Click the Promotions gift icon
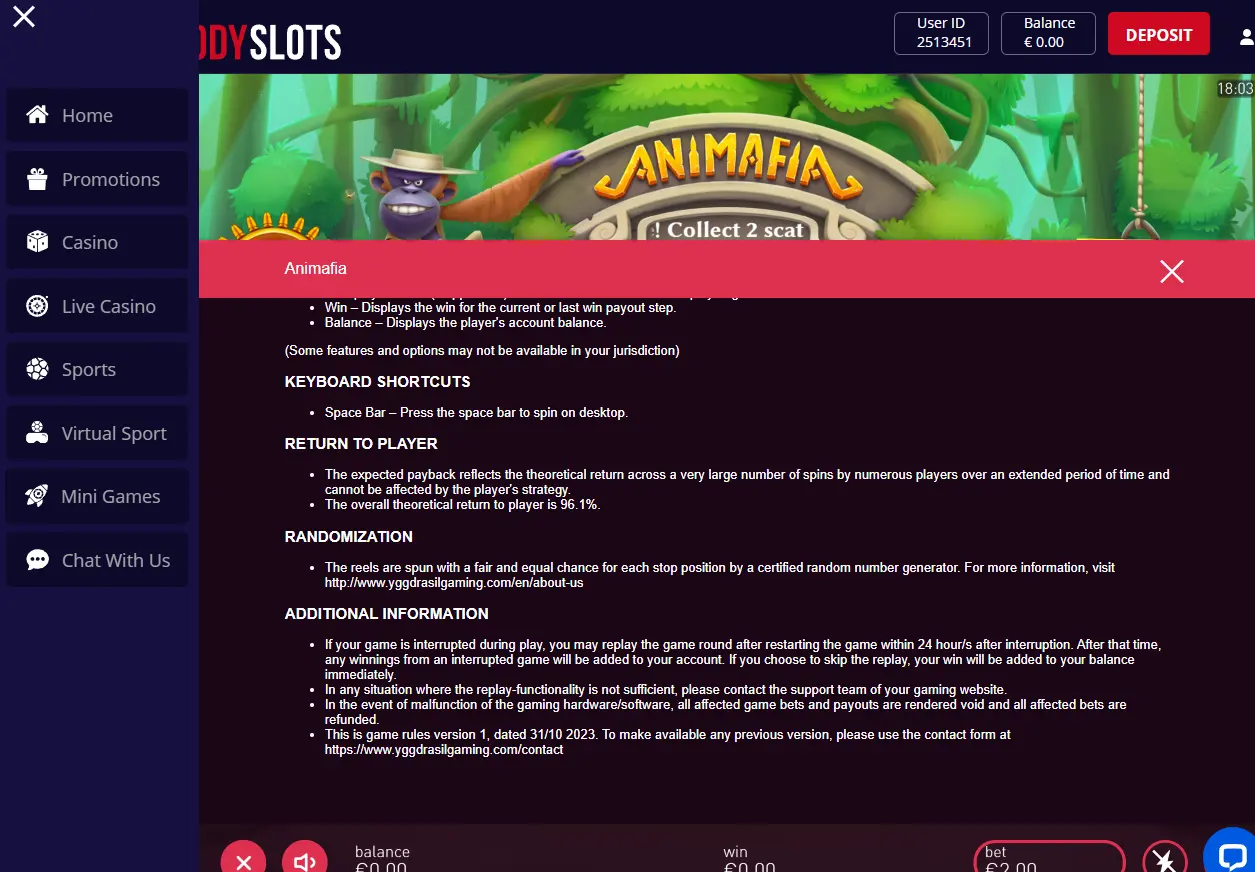 pos(37,179)
